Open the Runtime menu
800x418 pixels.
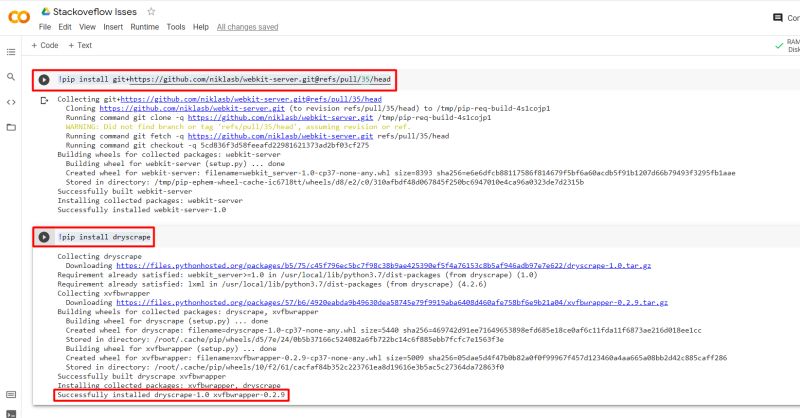pyautogui.click(x=144, y=27)
